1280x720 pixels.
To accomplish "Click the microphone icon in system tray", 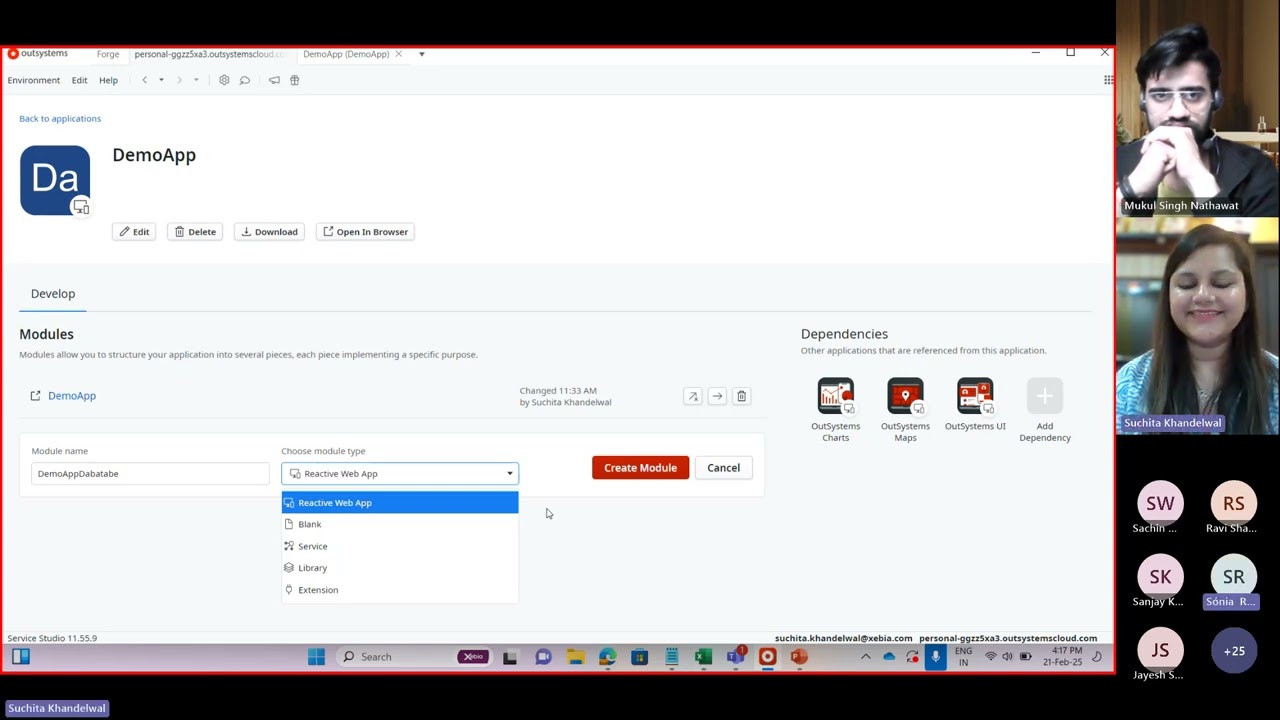I will tap(935, 657).
